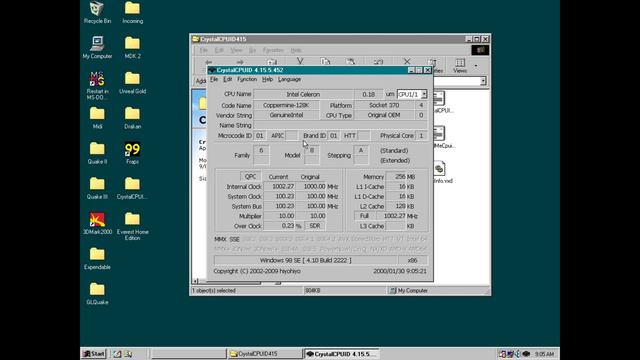Click the Copyright hiyohiyo text
This screenshot has width=640, height=360.
(257, 271)
